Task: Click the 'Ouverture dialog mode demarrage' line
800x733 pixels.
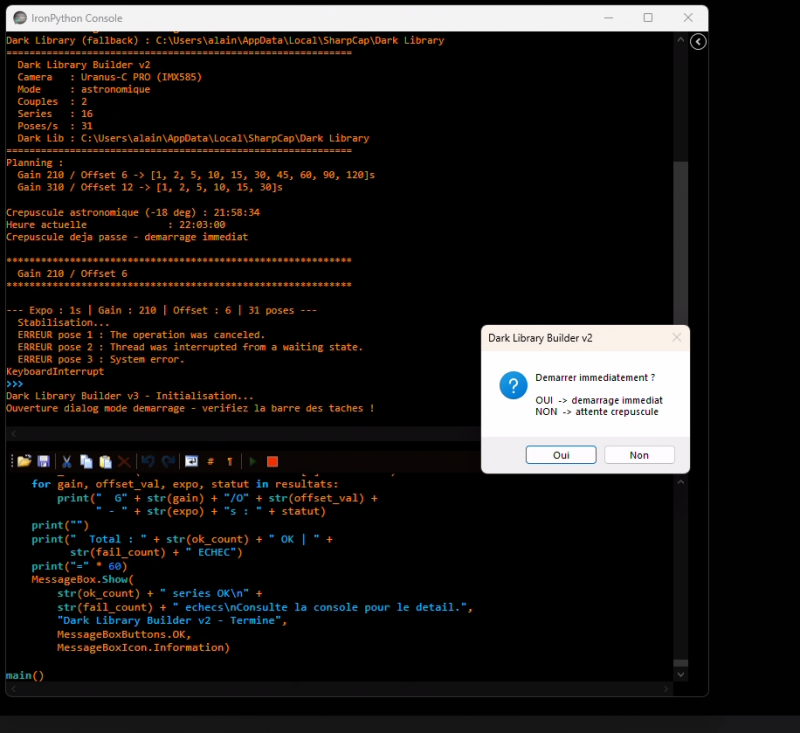Action: (190, 408)
